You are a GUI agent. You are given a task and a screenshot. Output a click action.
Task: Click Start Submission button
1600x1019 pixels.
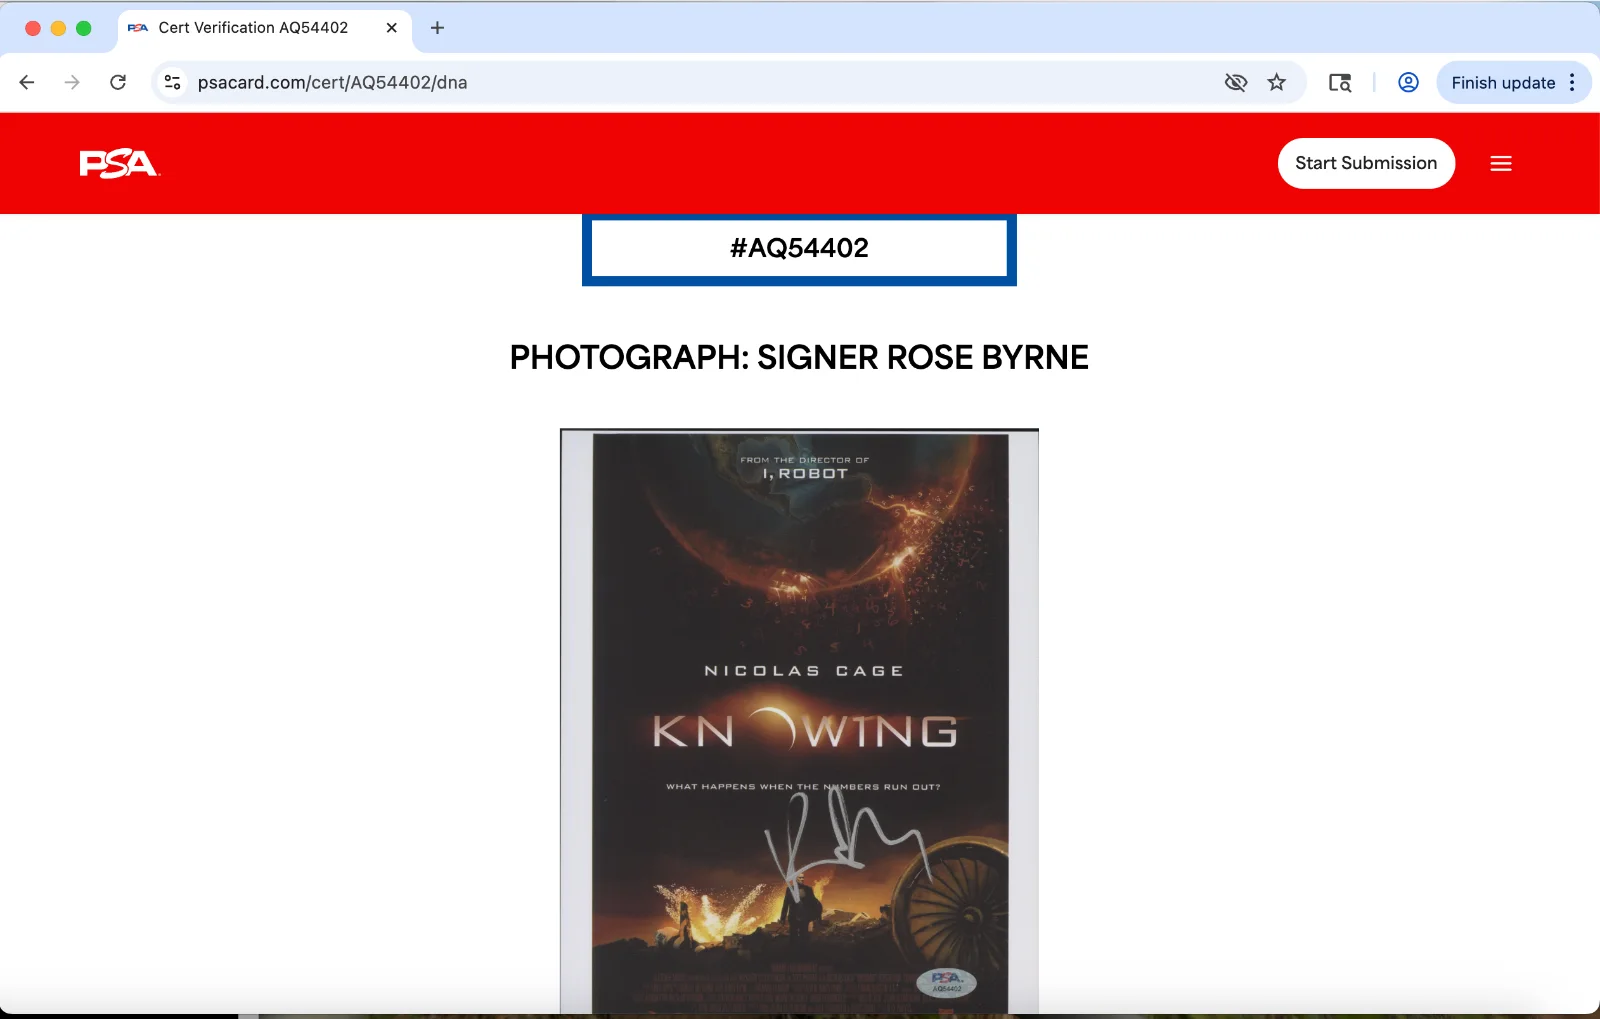point(1366,163)
